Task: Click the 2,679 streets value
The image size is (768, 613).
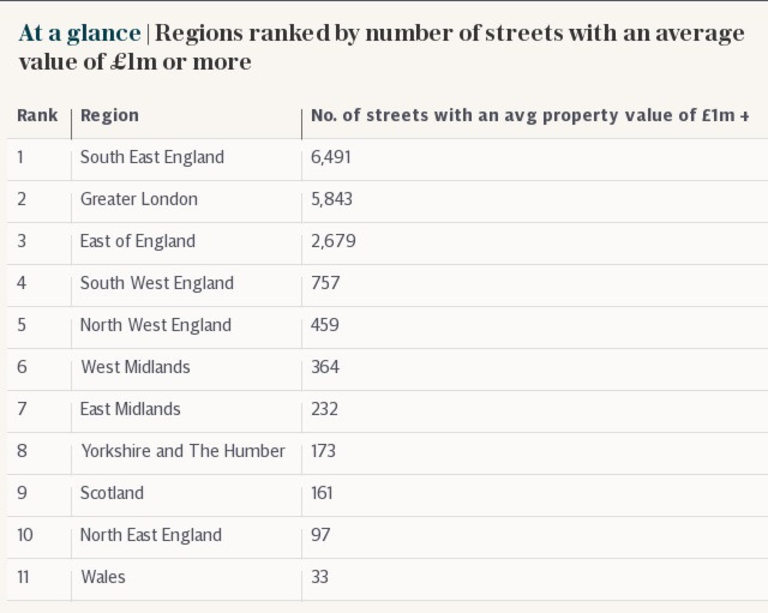Action: click(x=333, y=241)
